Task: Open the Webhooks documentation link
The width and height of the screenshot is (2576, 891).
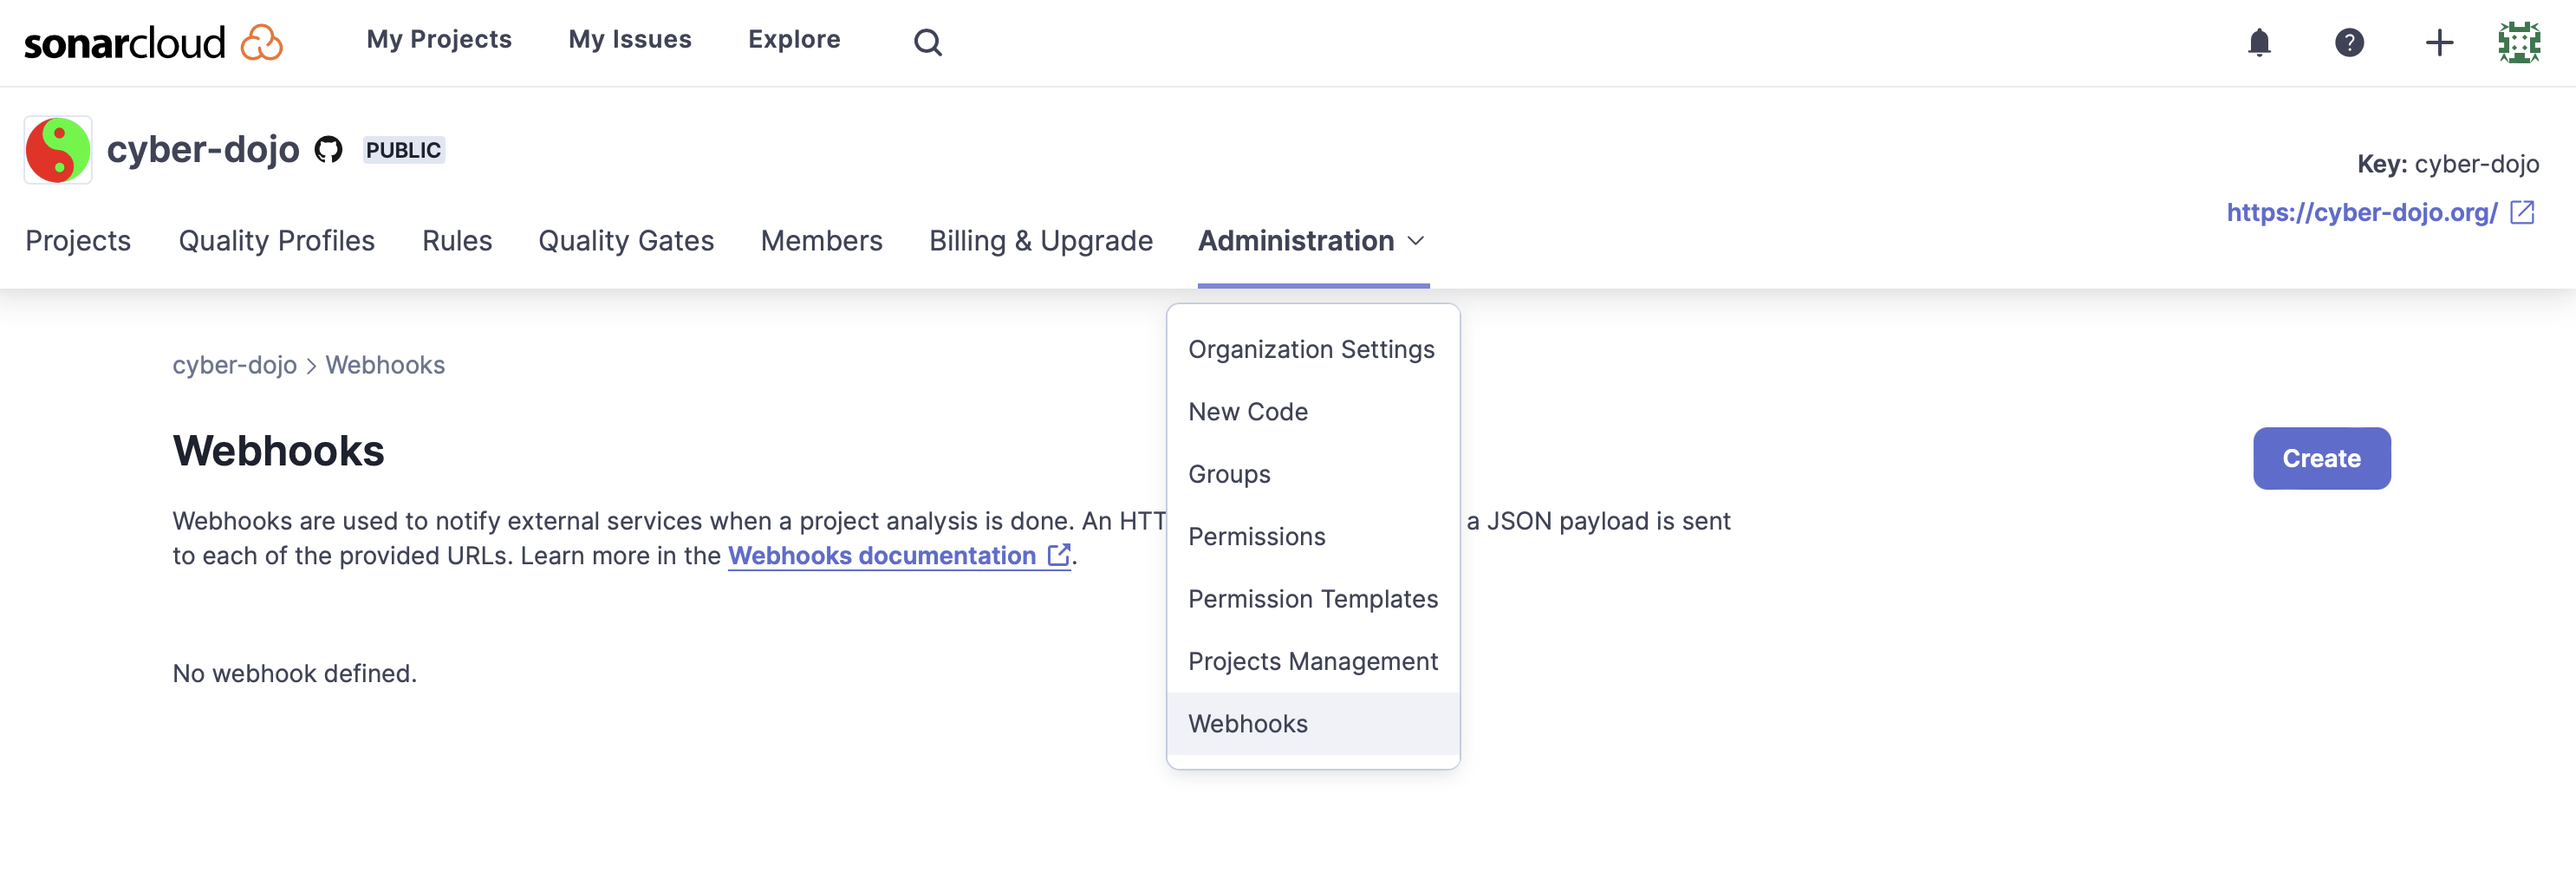Action: pyautogui.click(x=899, y=556)
